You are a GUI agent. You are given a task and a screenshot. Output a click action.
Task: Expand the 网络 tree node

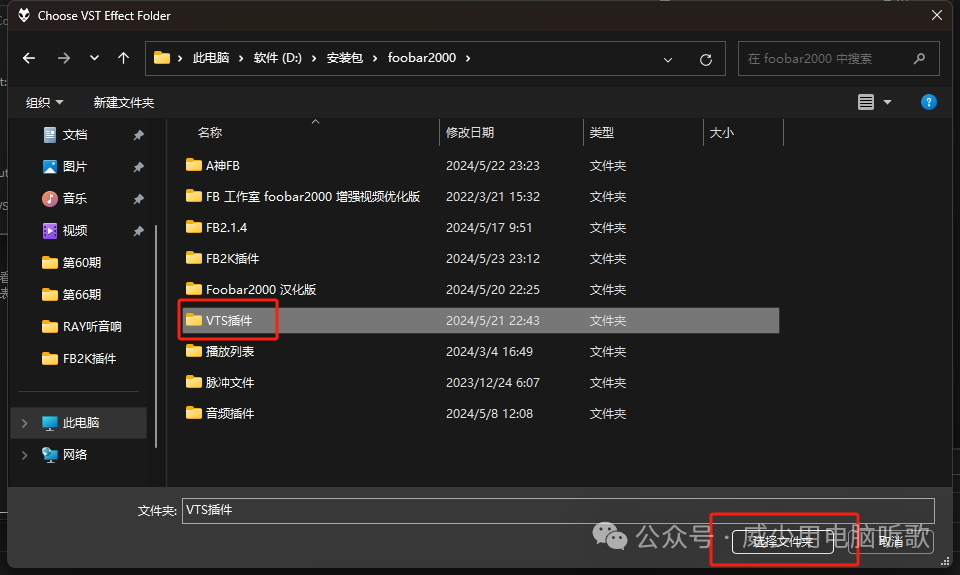click(x=24, y=455)
